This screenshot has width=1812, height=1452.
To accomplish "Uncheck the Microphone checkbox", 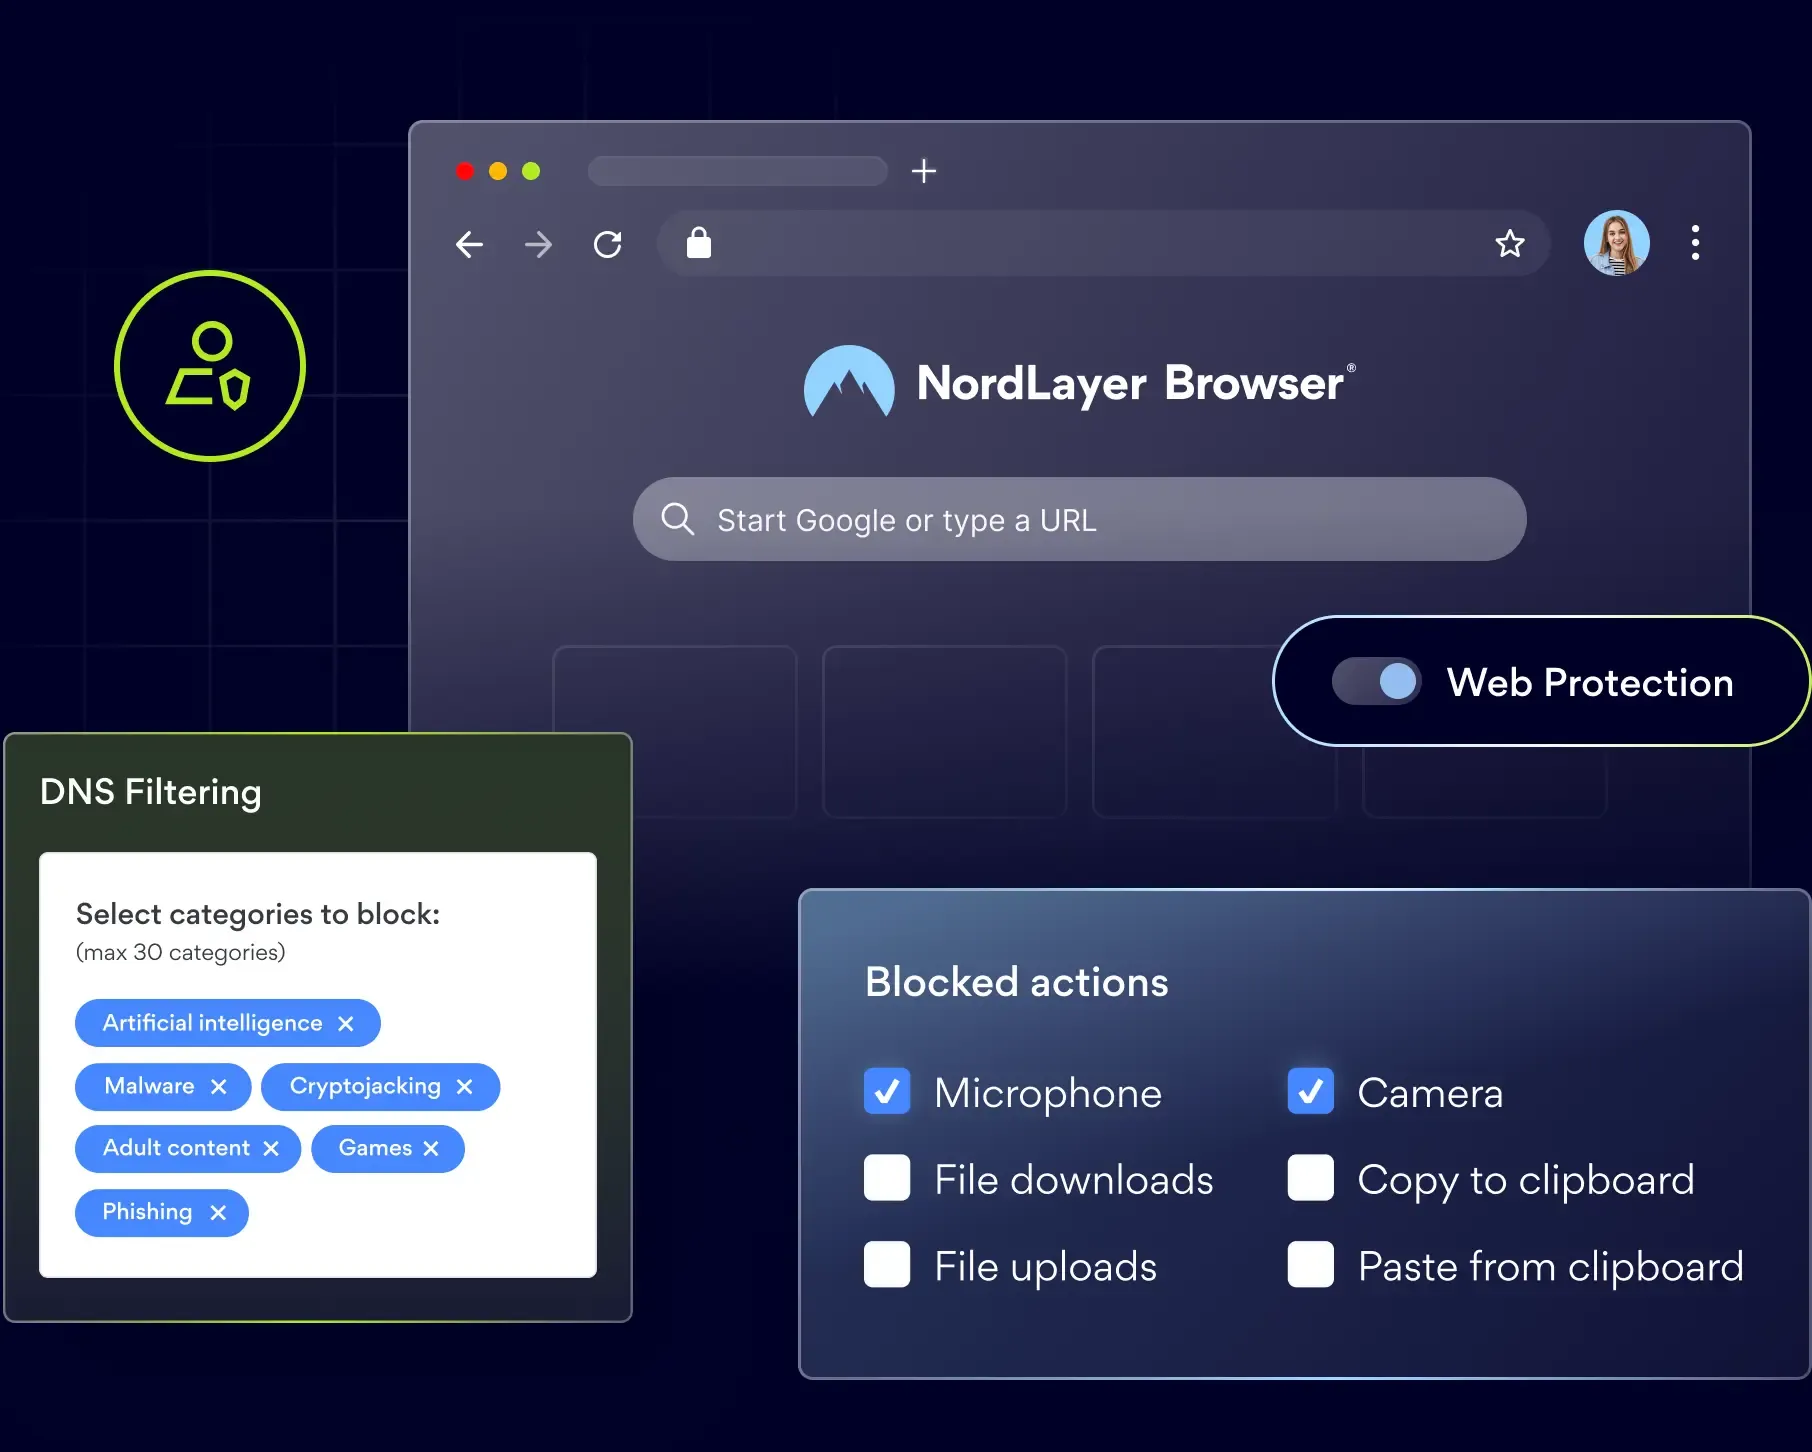I will 887,1091.
